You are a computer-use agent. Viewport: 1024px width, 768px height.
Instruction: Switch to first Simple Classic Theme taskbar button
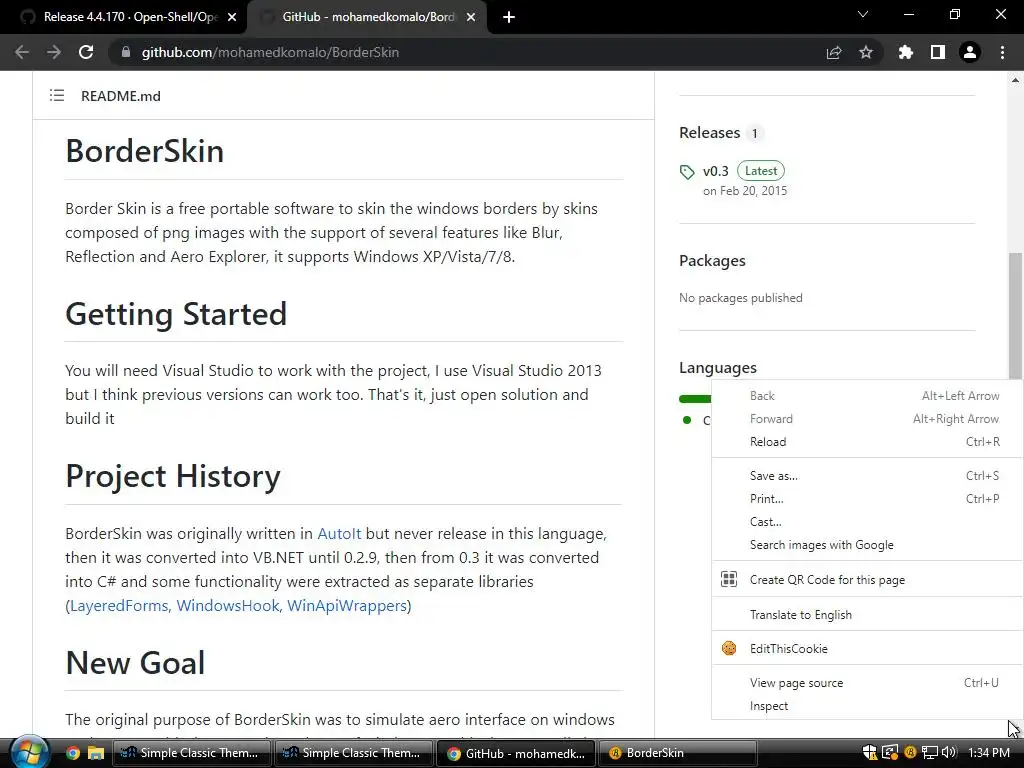pos(190,753)
